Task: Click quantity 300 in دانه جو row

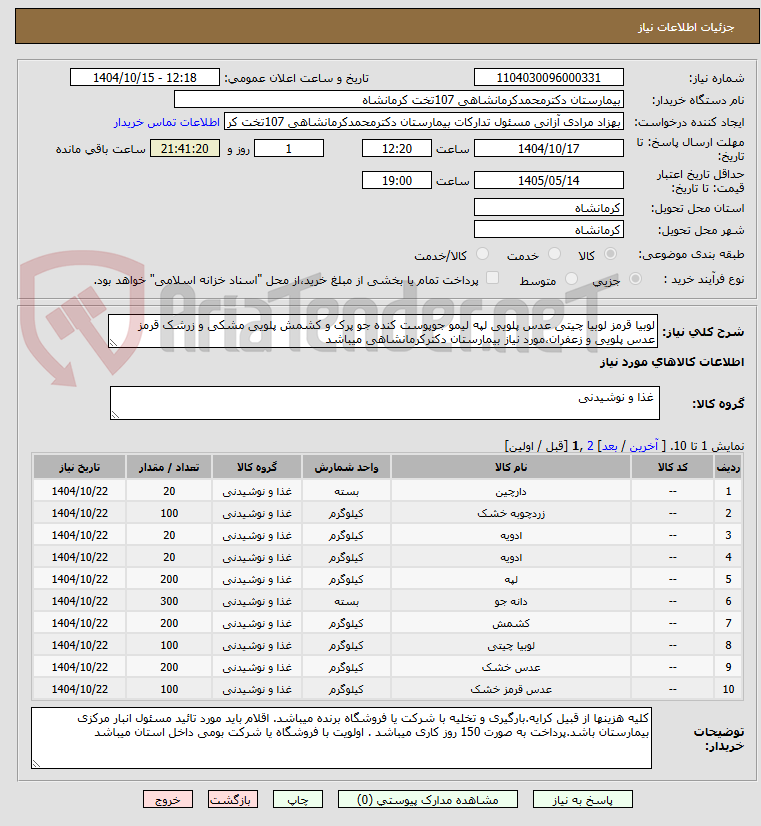Action: 169,601
